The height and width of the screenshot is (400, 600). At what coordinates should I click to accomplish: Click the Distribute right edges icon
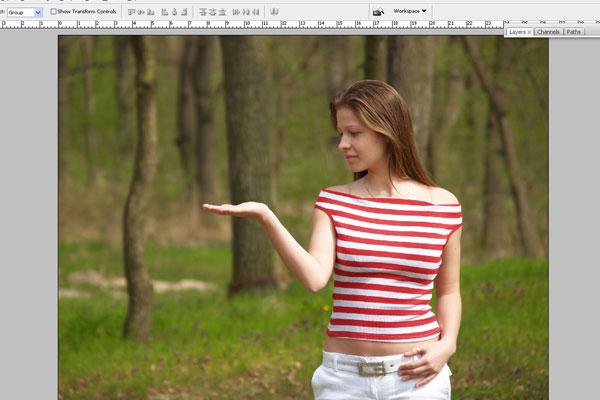click(x=256, y=12)
